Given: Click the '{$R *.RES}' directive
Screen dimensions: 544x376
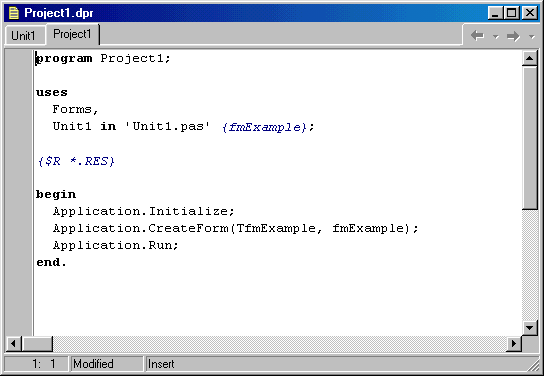Looking at the screenshot, I should tap(76, 161).
